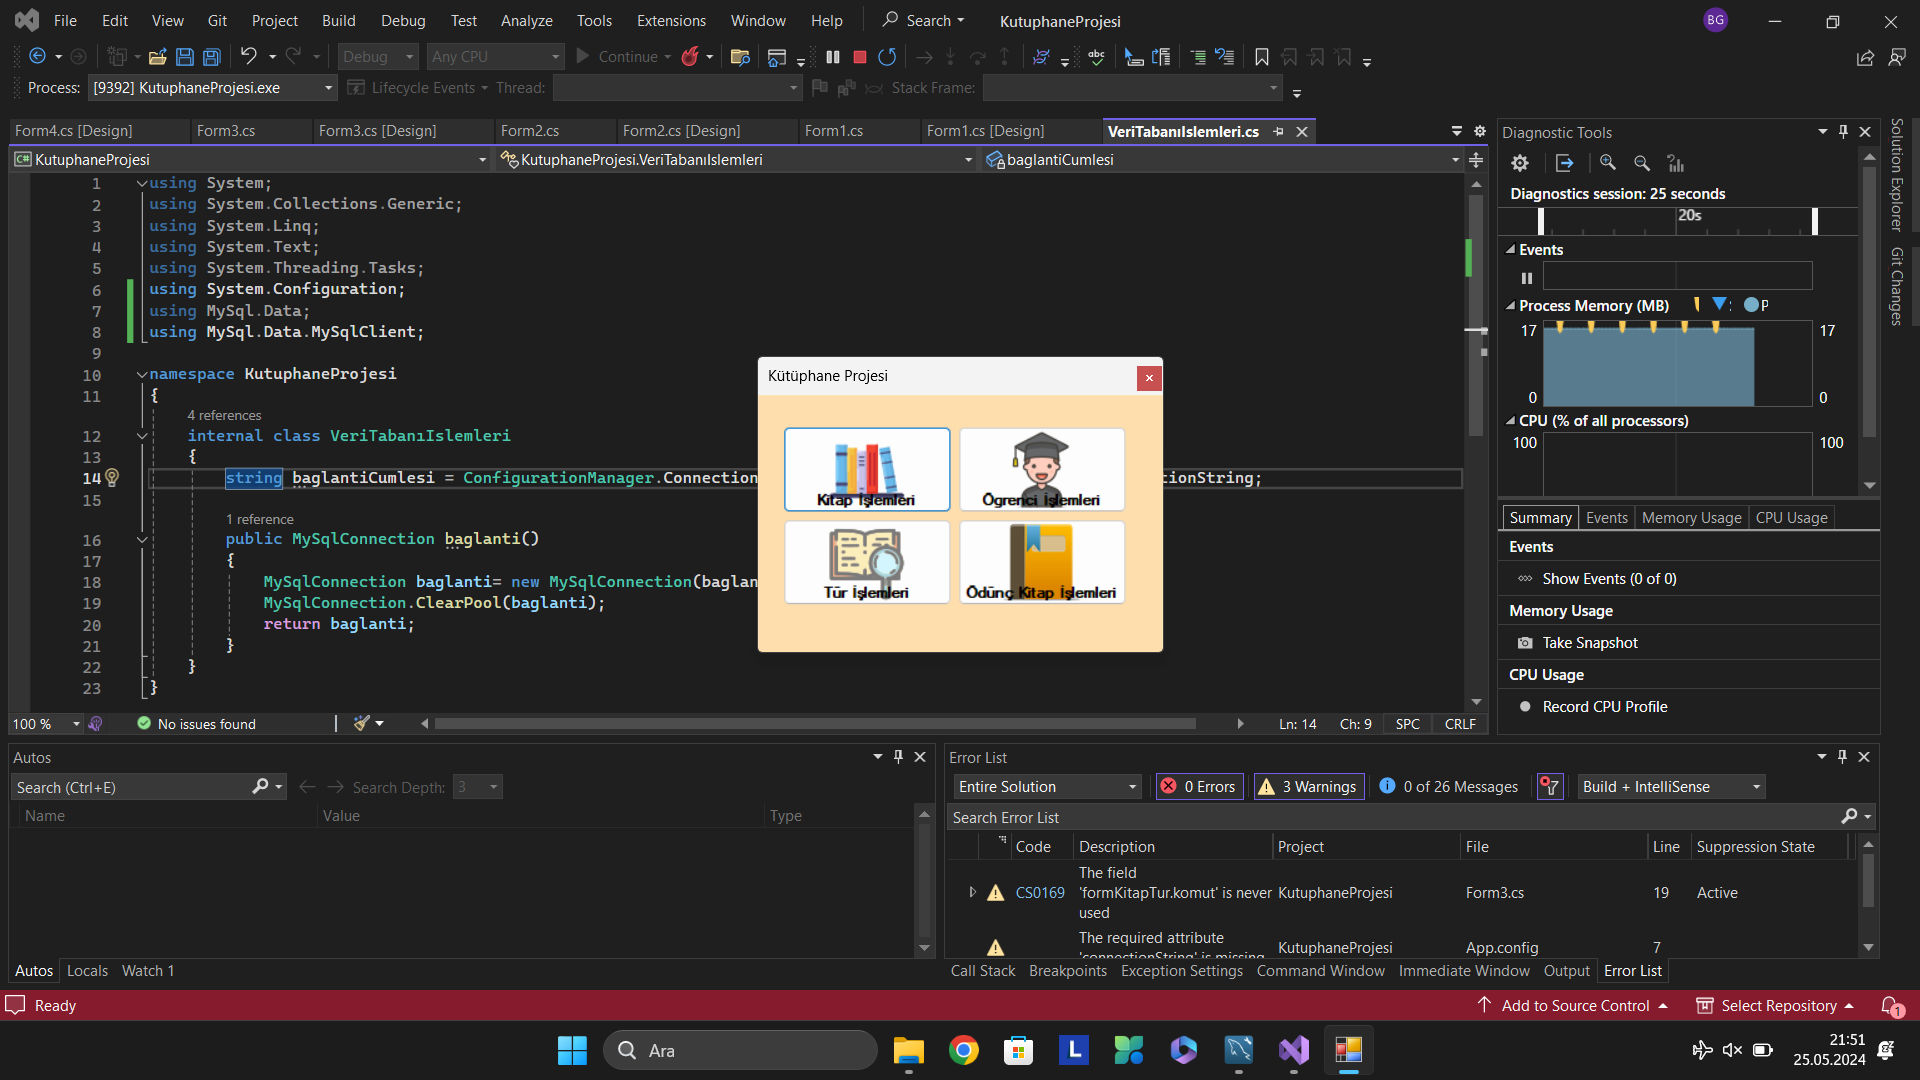This screenshot has width=1920, height=1080.
Task: Click the Hot Reload flame icon
Action: tap(690, 57)
